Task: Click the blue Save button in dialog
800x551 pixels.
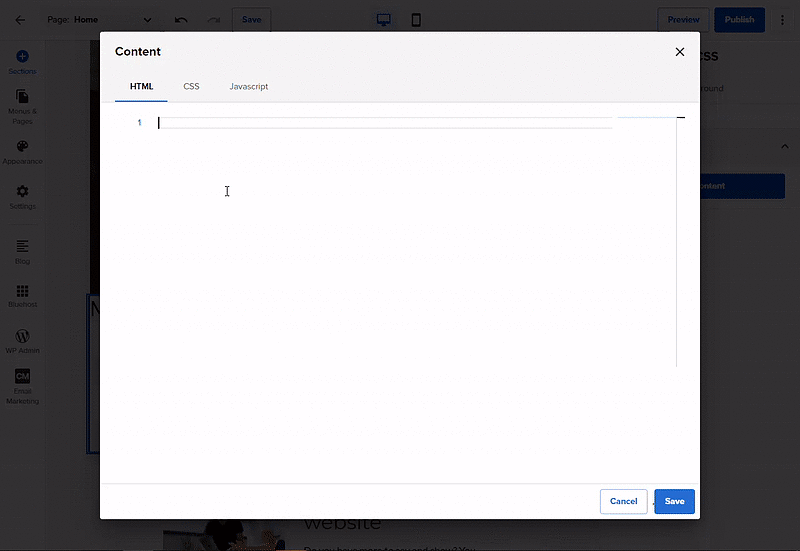Action: point(674,501)
